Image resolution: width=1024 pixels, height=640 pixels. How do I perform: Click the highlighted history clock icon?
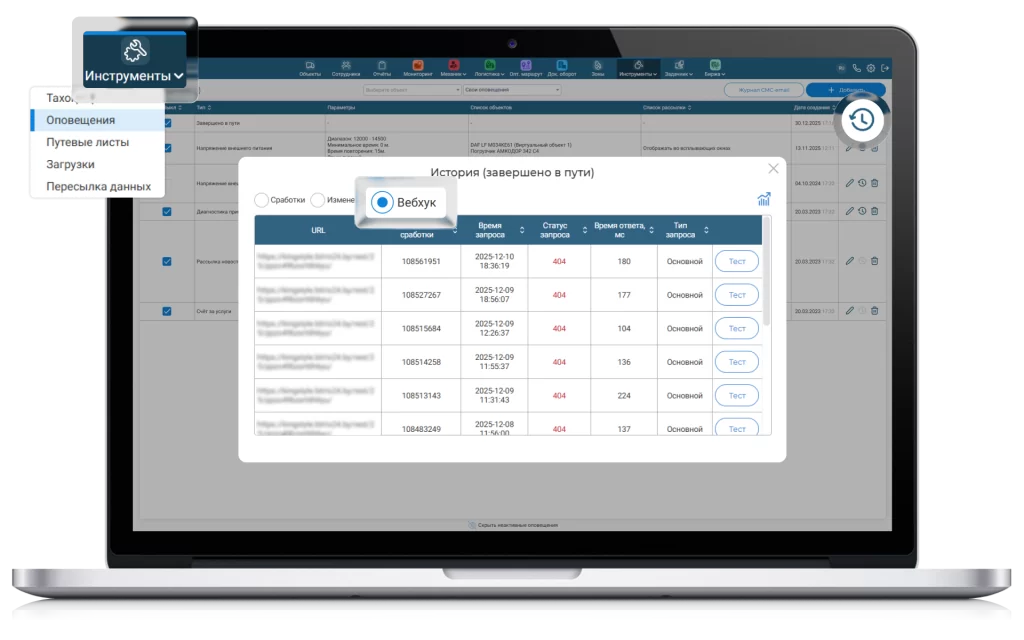(x=861, y=120)
